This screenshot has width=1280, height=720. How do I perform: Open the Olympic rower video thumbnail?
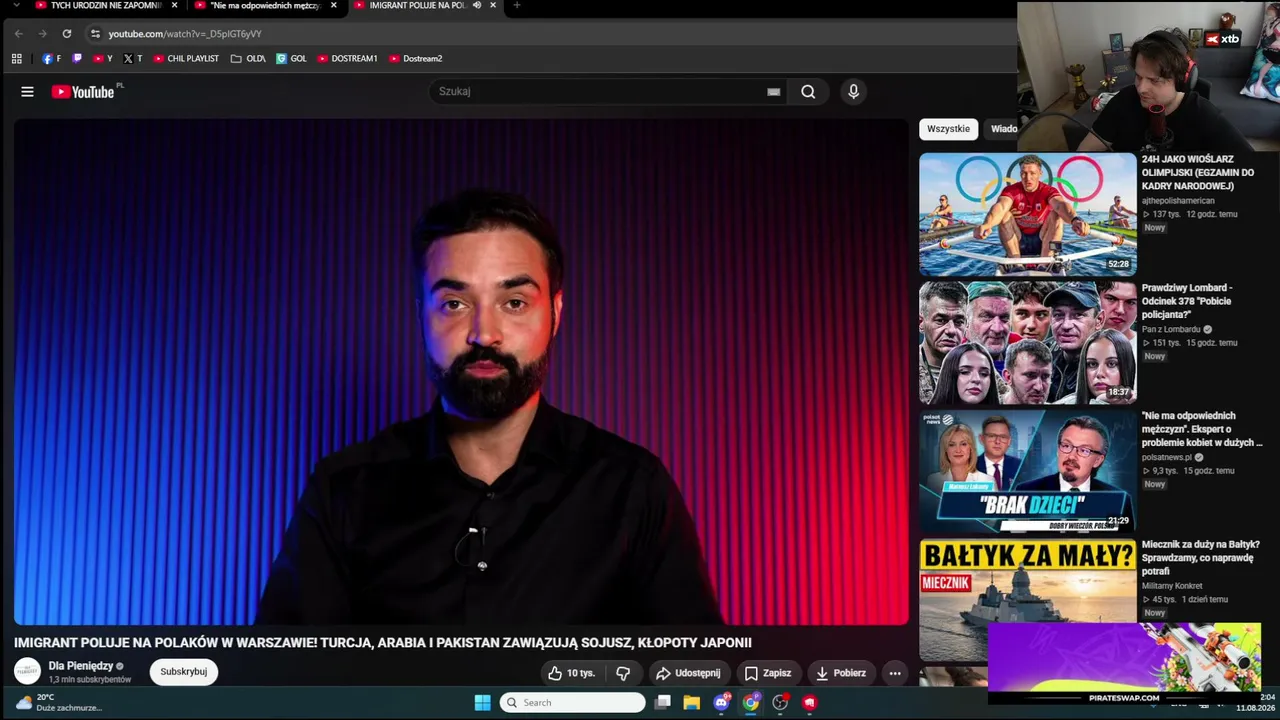tap(1028, 214)
